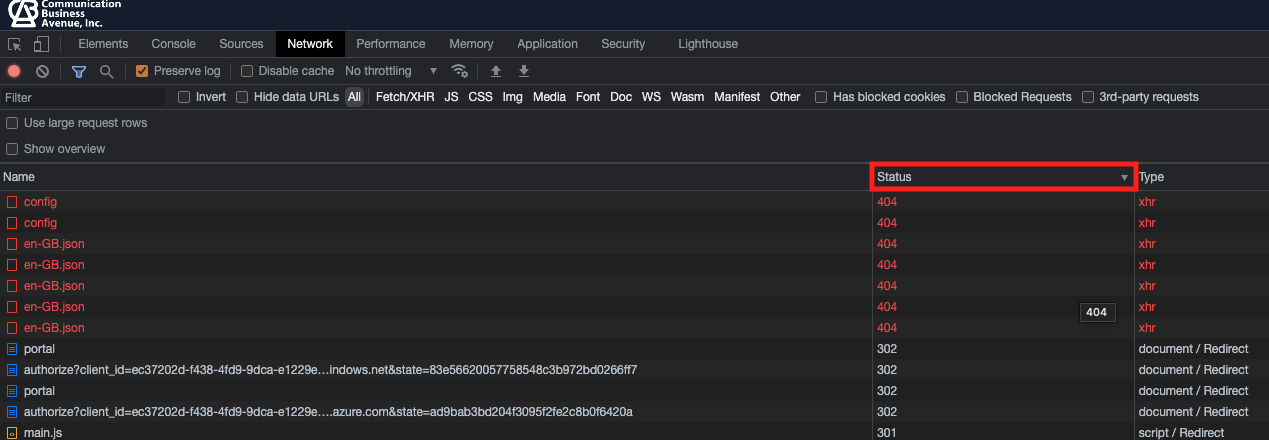Focus the Filter text field
This screenshot has height=440, width=1269.
pos(83,98)
